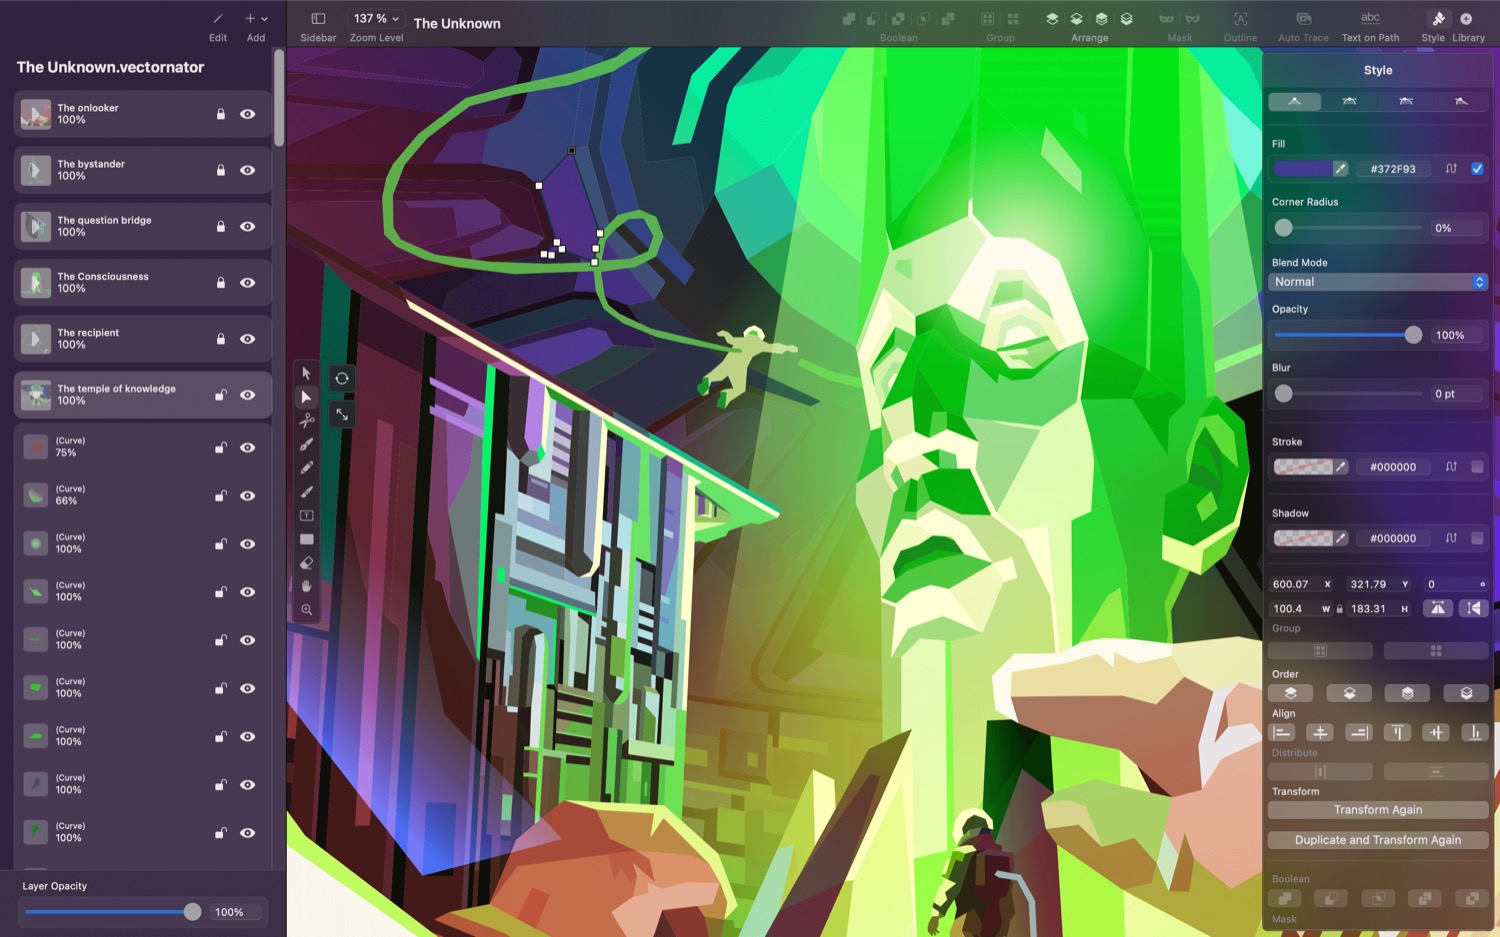Open the Library tab
The height and width of the screenshot is (937, 1500).
[x=1467, y=25]
